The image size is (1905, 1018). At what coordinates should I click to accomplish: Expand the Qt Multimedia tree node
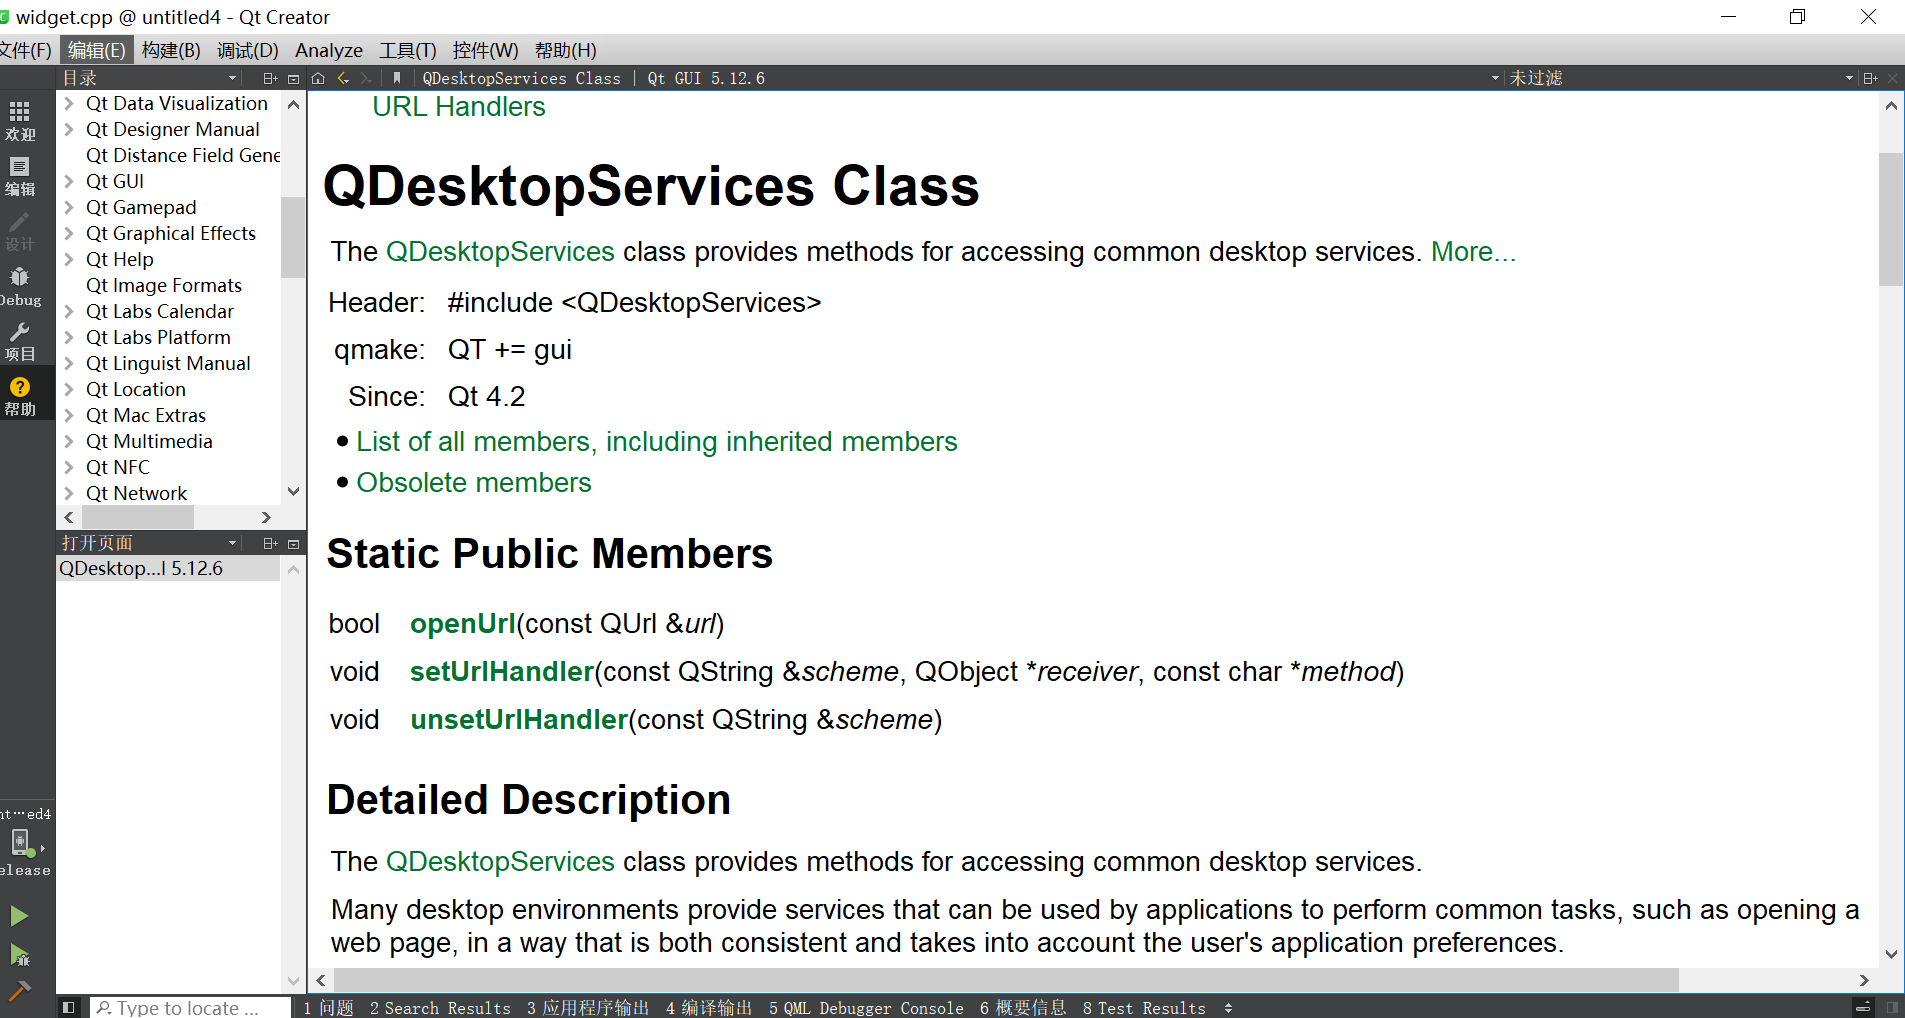(x=69, y=441)
